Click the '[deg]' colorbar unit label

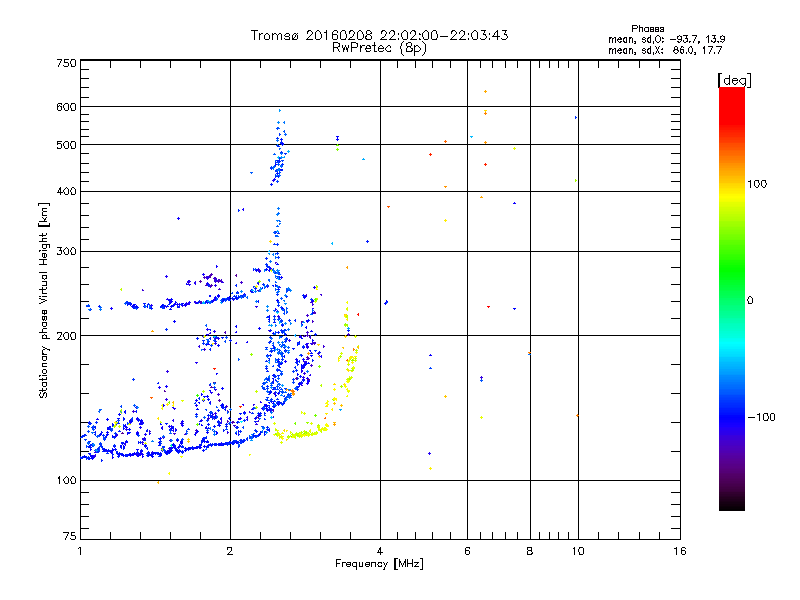tap(734, 81)
